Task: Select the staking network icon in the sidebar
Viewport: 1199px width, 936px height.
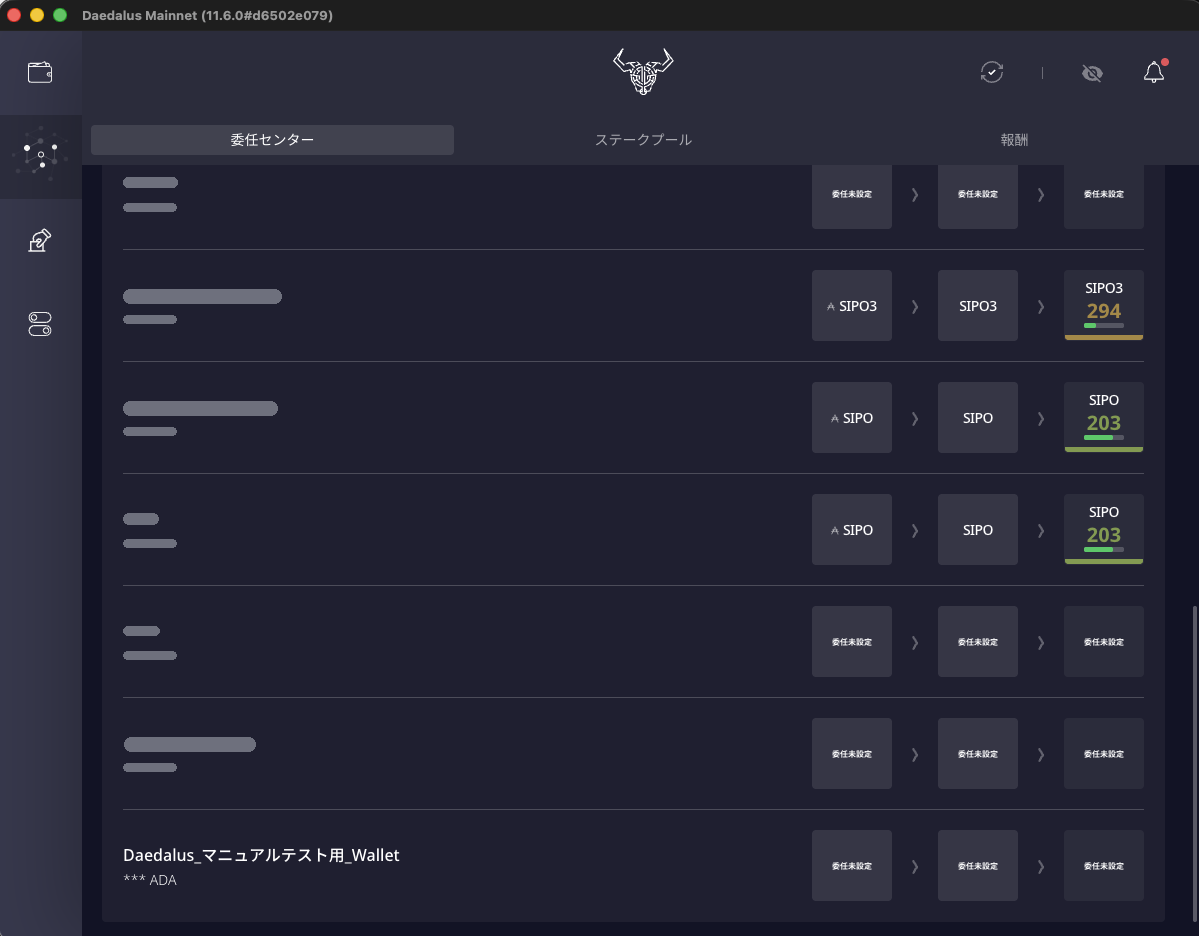Action: tap(41, 156)
